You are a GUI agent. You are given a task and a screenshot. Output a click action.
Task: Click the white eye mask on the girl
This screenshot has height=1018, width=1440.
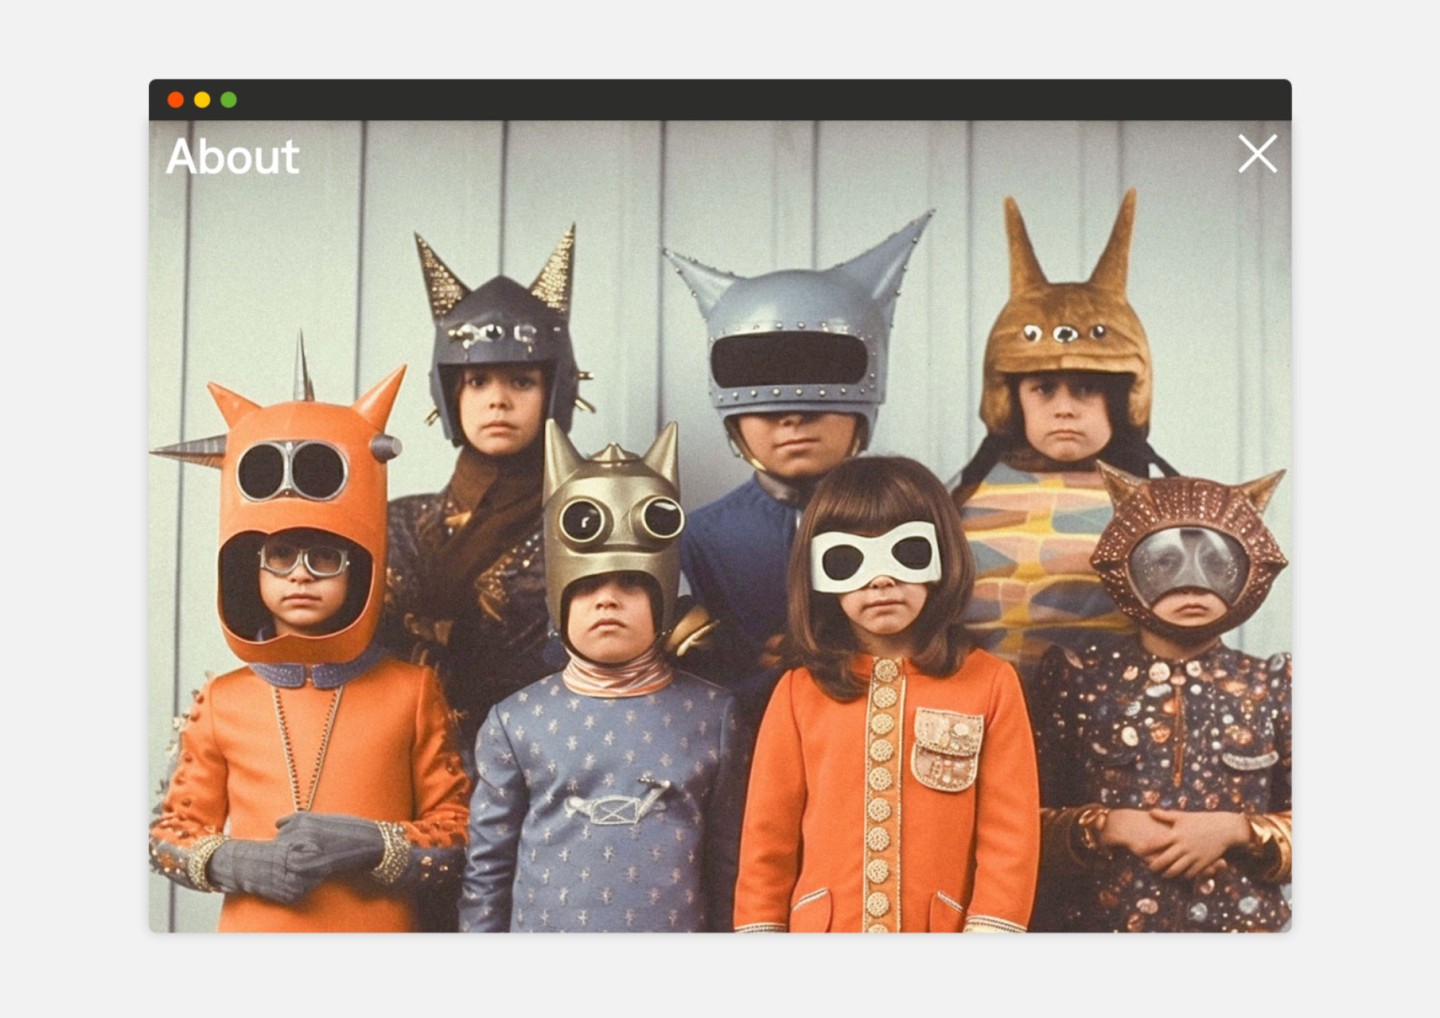point(875,554)
